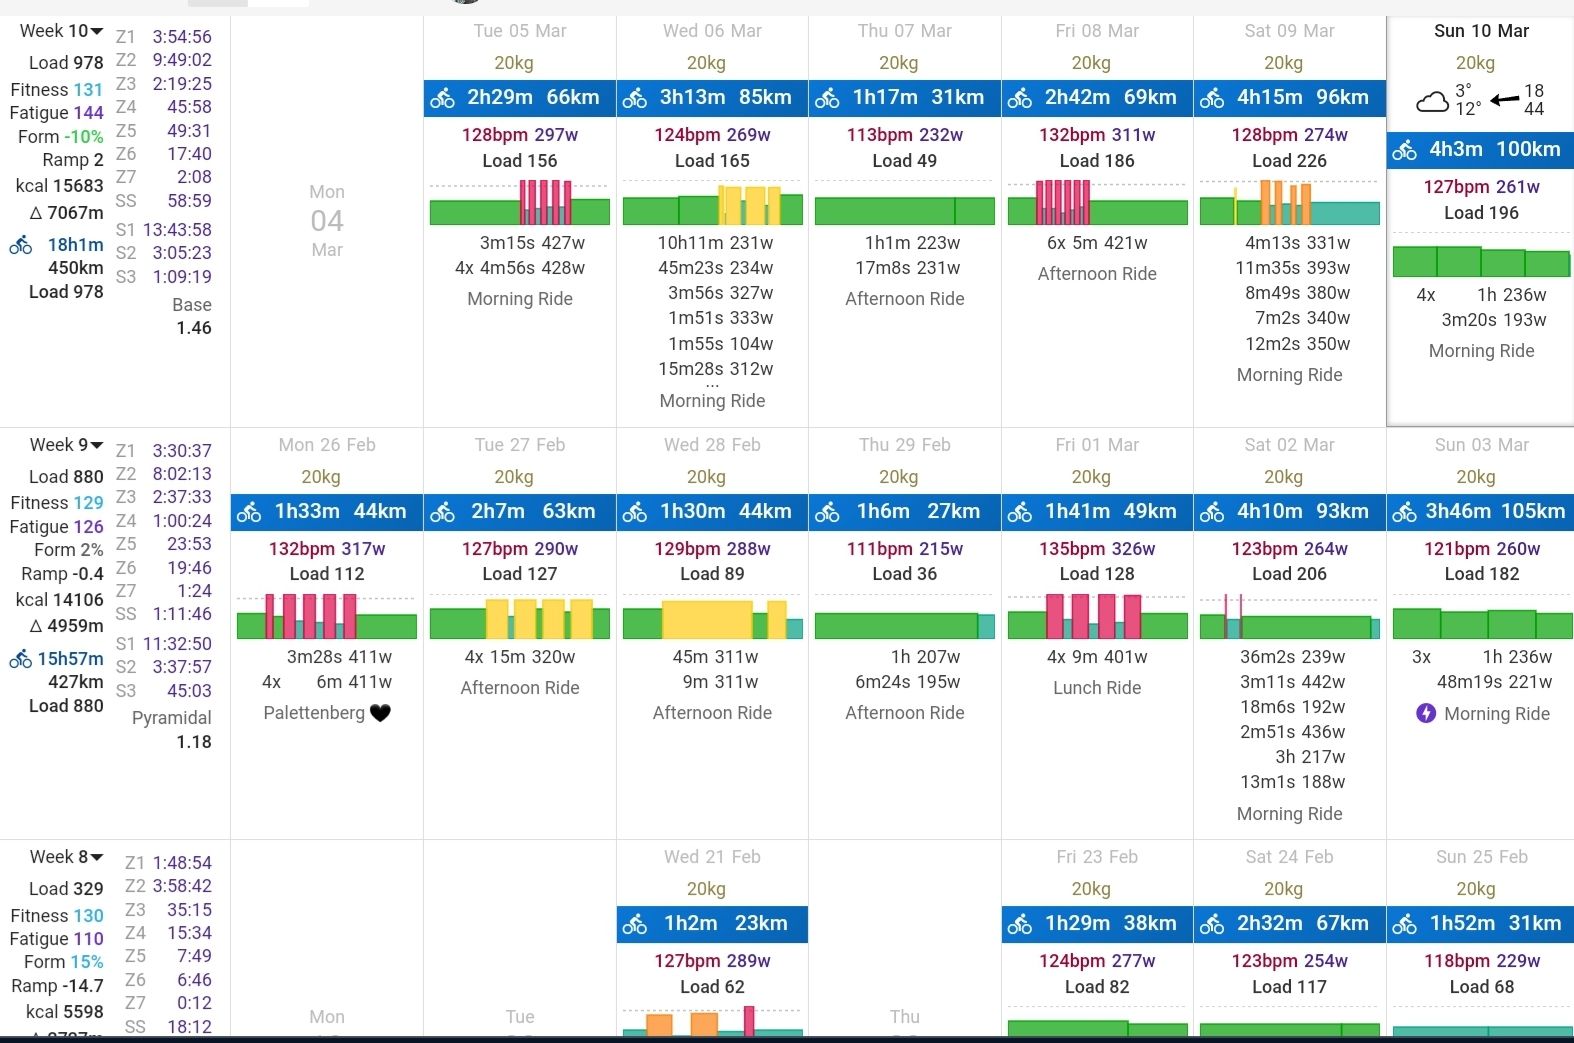The image size is (1574, 1043).
Task: Click Week 8 Form 15% value
Action: 86,962
